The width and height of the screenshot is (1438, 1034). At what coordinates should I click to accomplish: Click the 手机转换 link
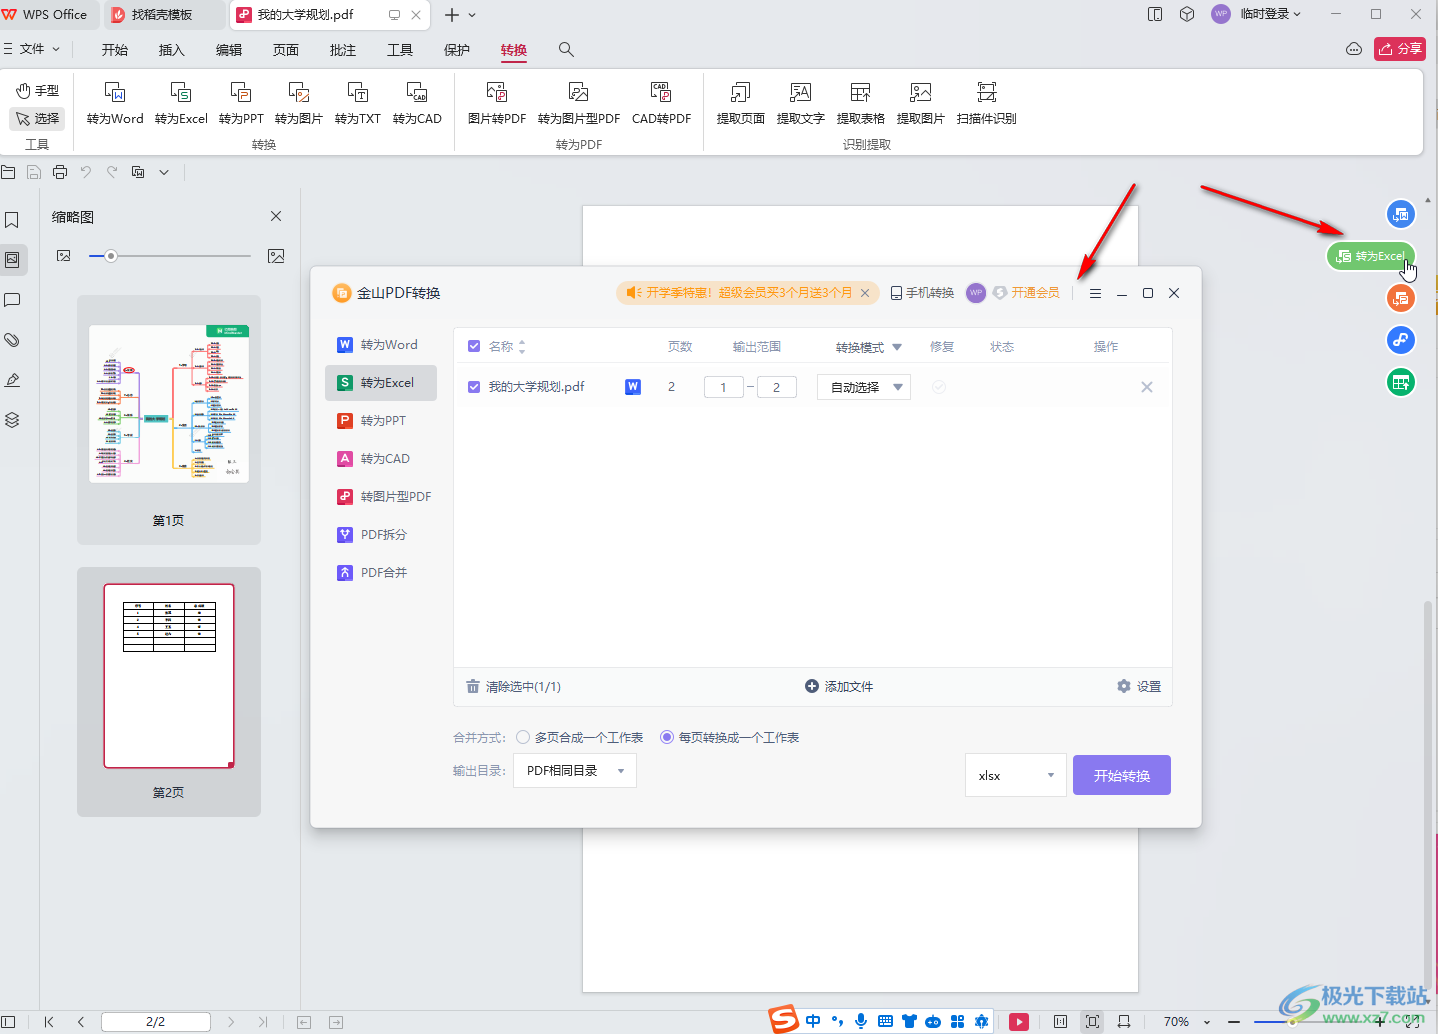tap(922, 293)
